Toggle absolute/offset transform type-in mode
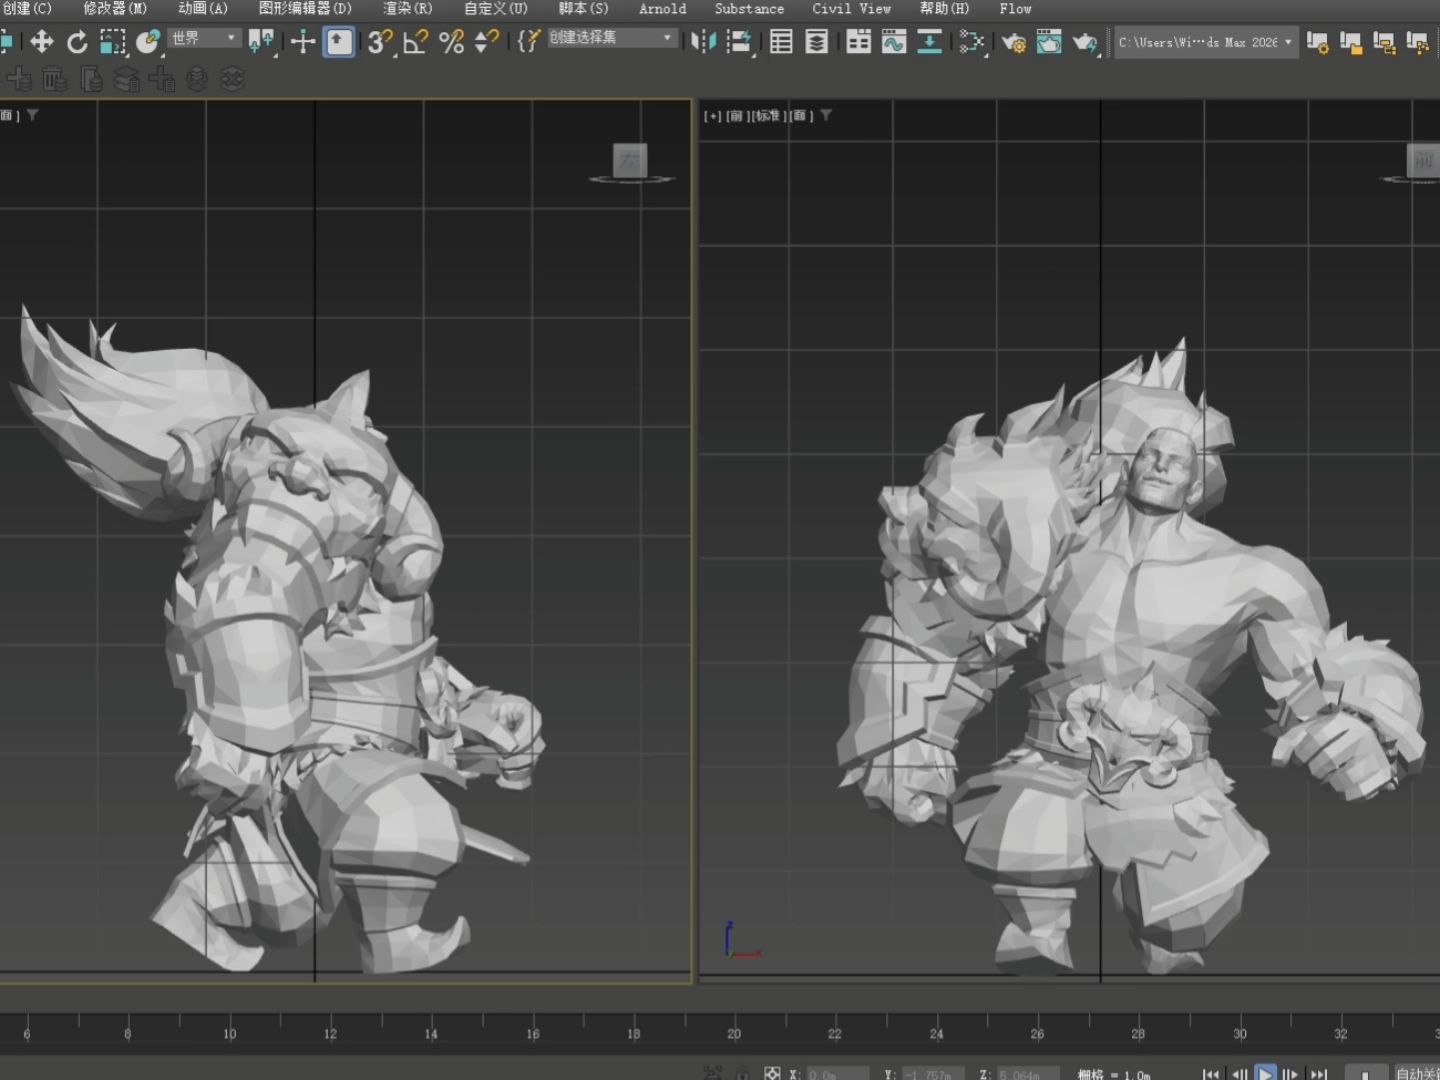 [x=772, y=1073]
